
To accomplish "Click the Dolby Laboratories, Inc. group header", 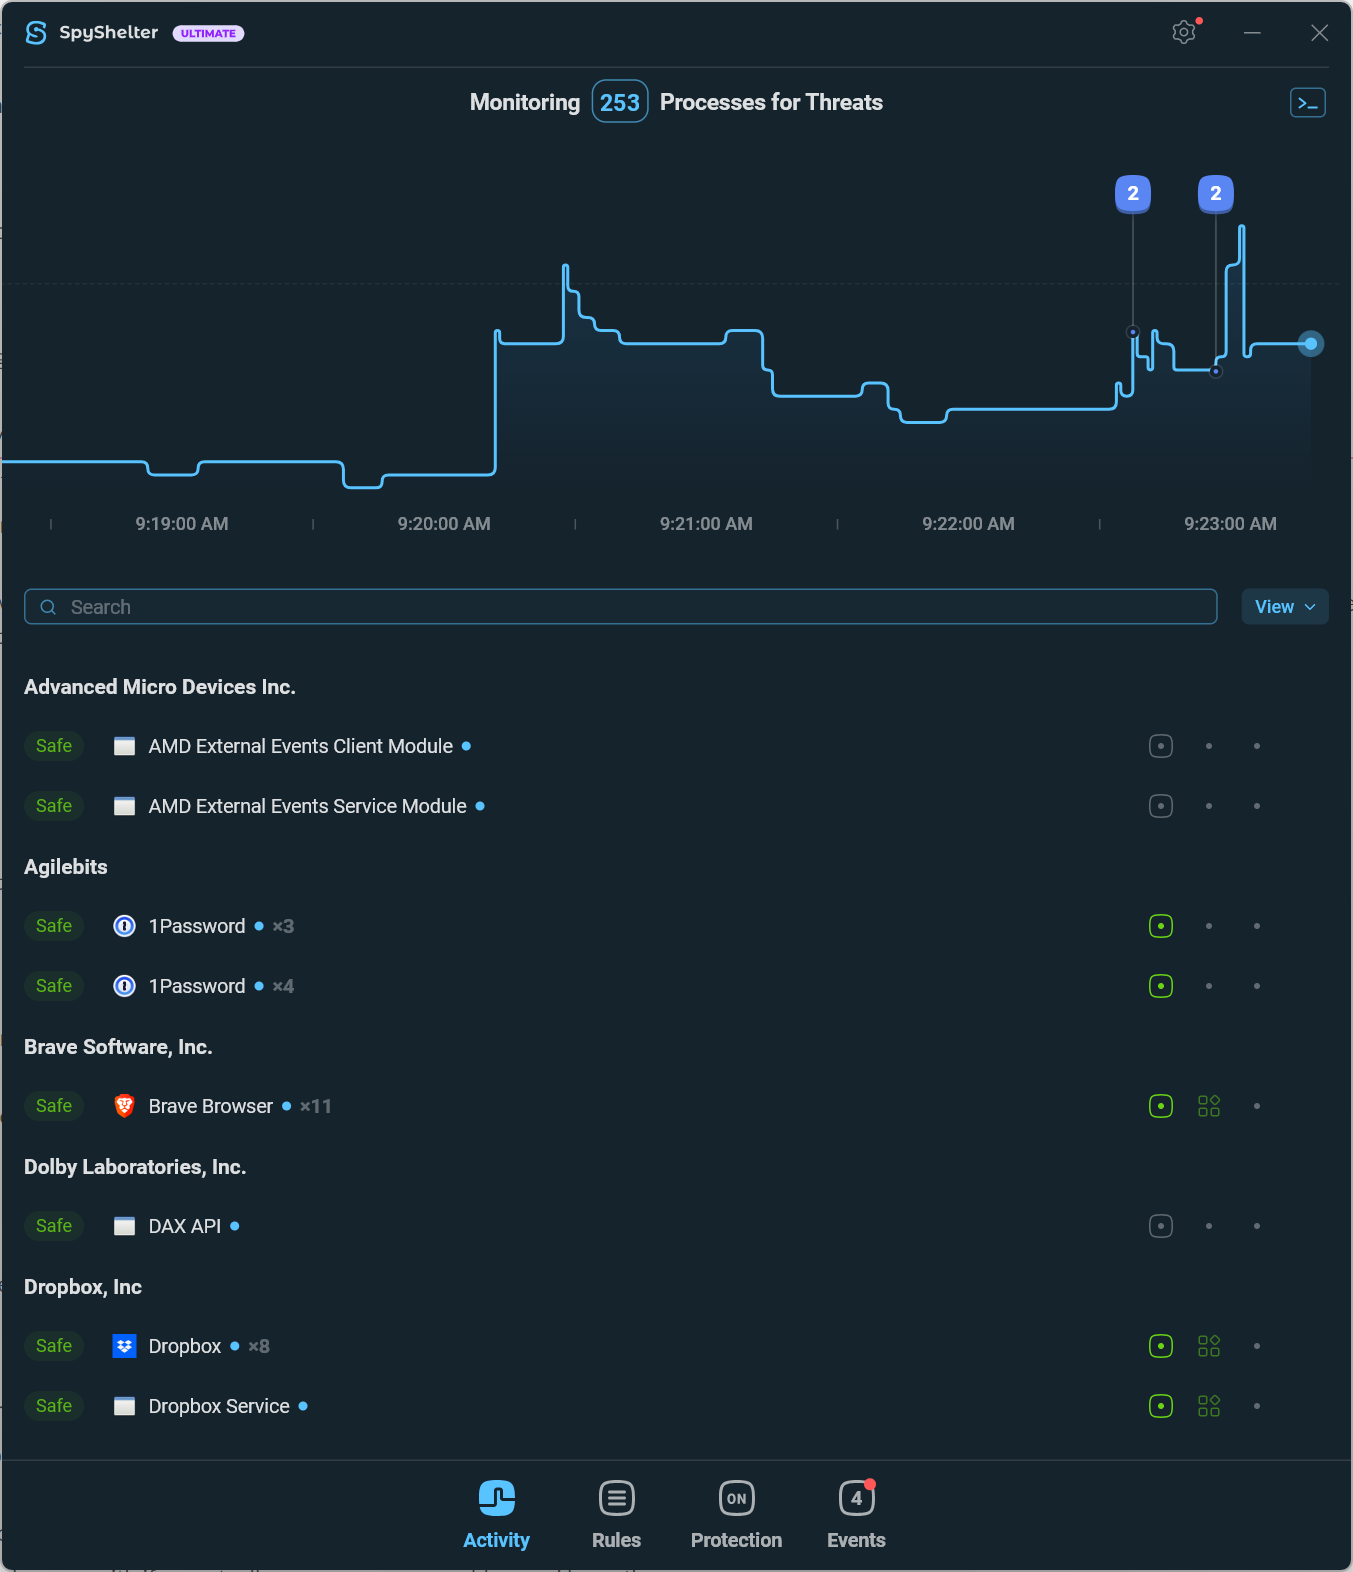I will coord(135,1167).
